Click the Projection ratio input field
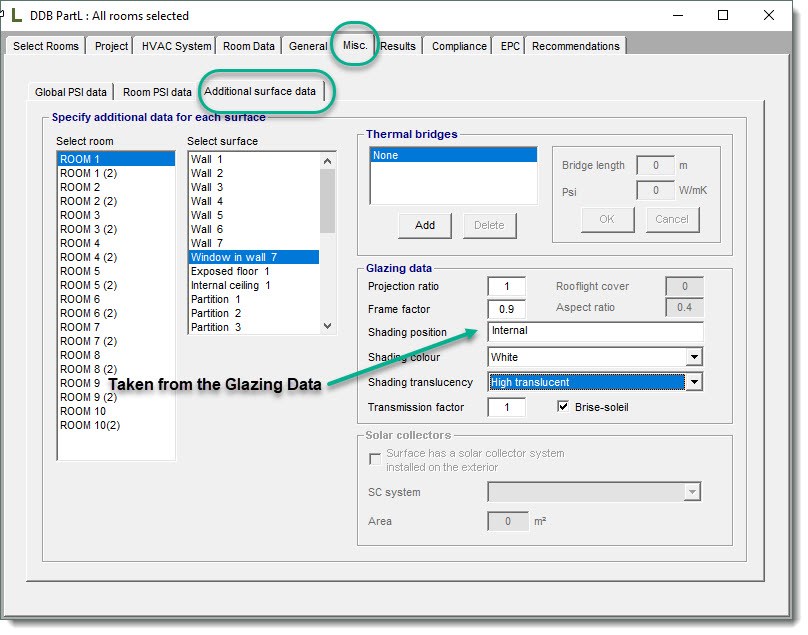The image size is (808, 635). pyautogui.click(x=506, y=287)
